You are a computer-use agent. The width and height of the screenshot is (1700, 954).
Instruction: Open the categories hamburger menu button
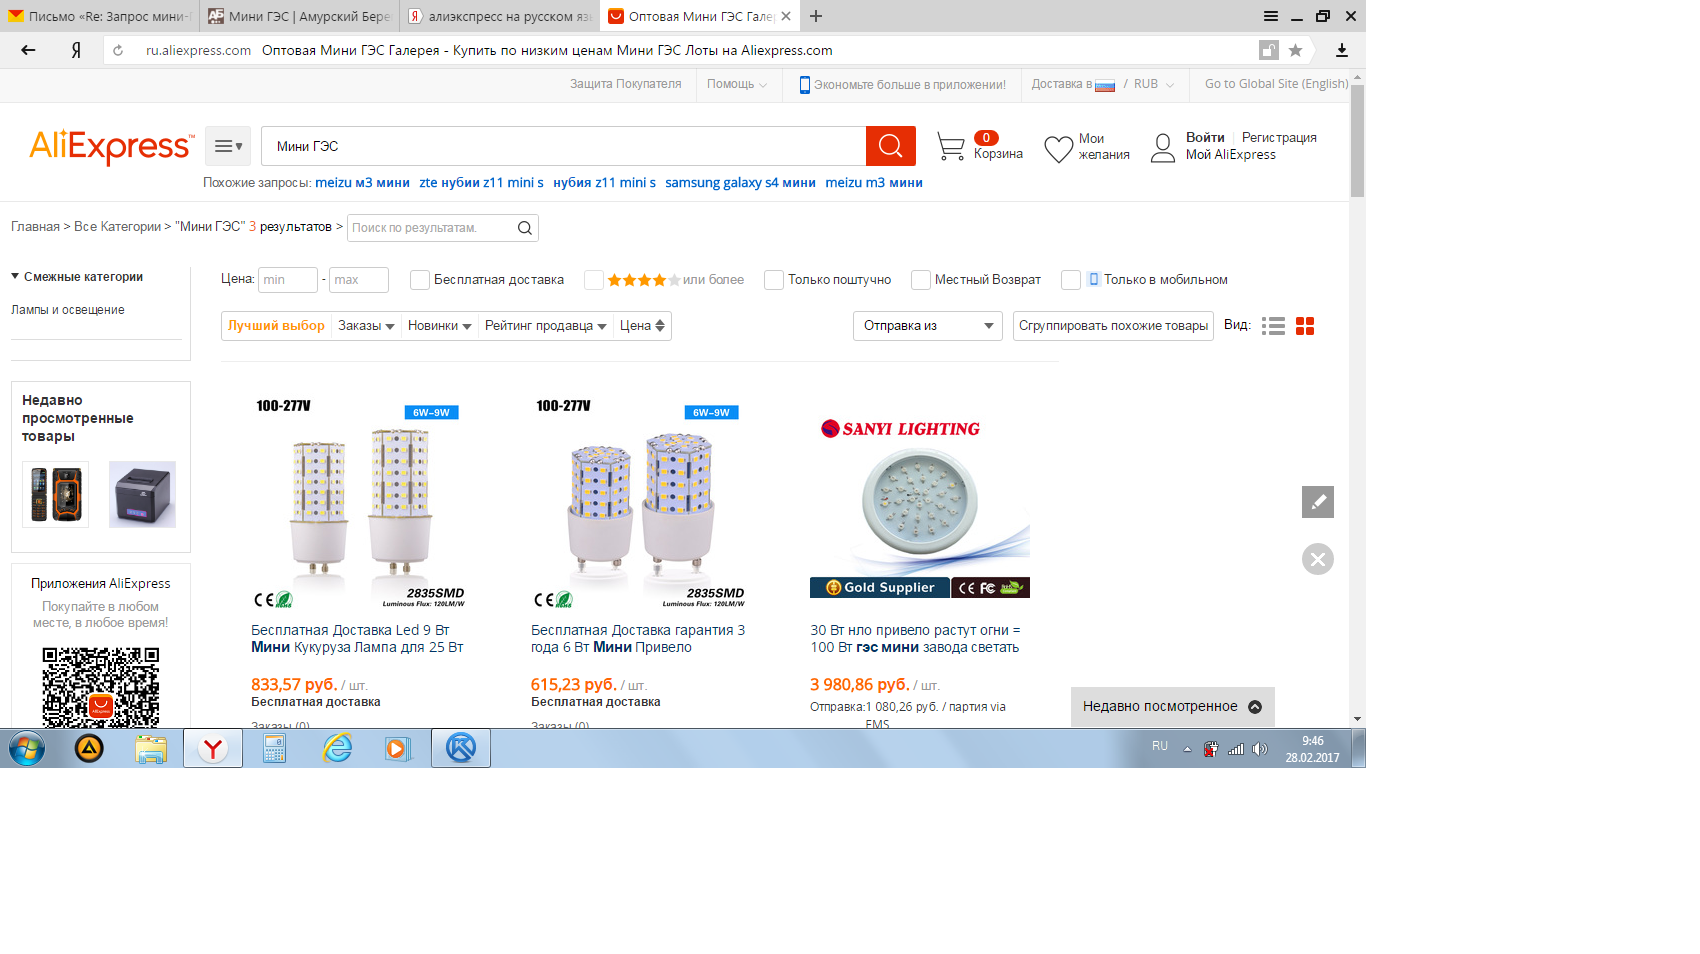[228, 146]
